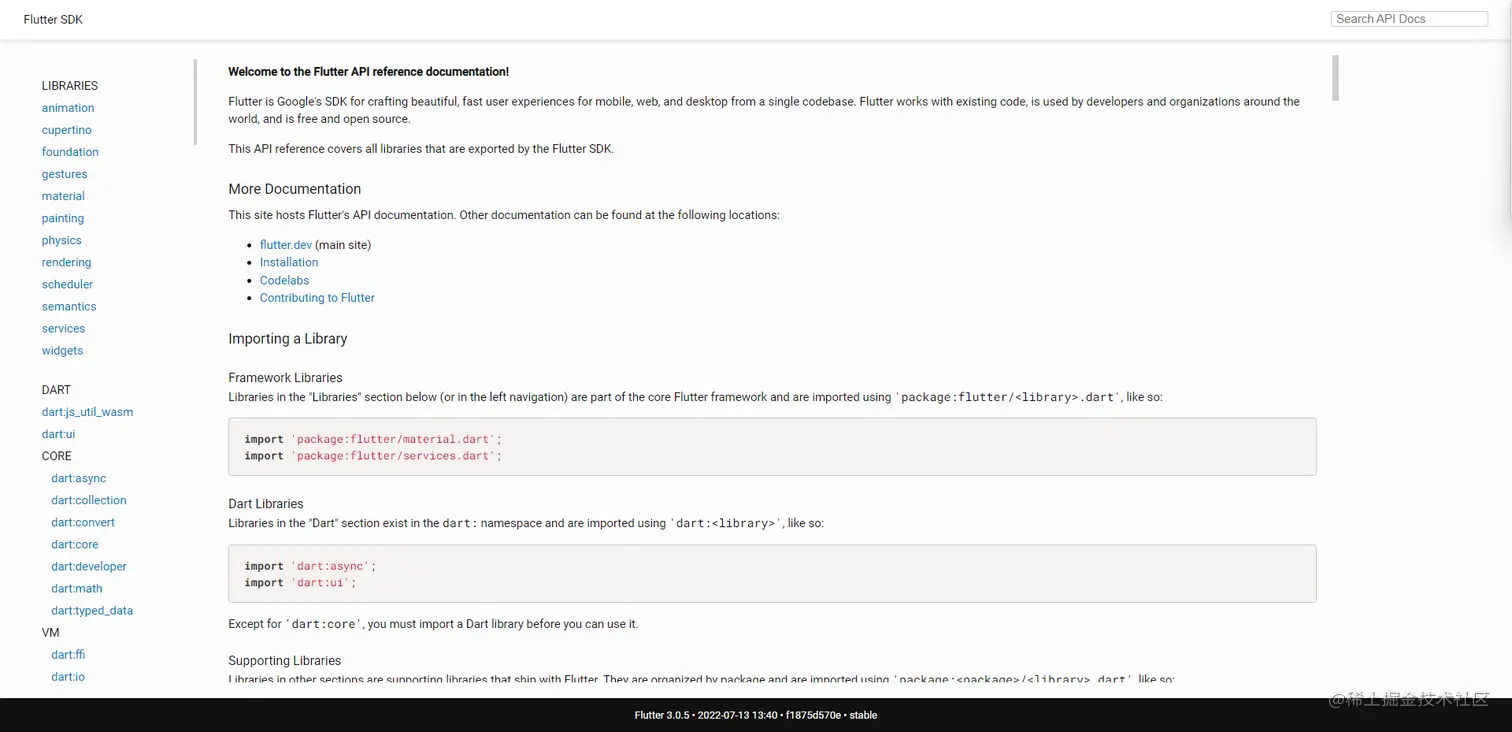
Task: Navigate to dart:math library
Action: (x=77, y=588)
